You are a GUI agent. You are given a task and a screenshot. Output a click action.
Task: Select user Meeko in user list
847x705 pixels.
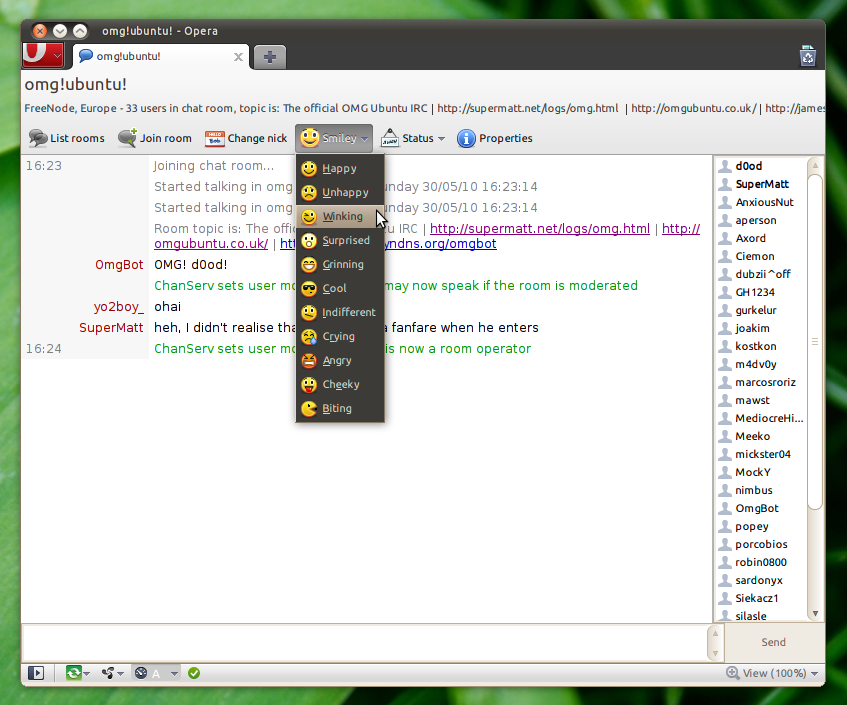[761, 436]
